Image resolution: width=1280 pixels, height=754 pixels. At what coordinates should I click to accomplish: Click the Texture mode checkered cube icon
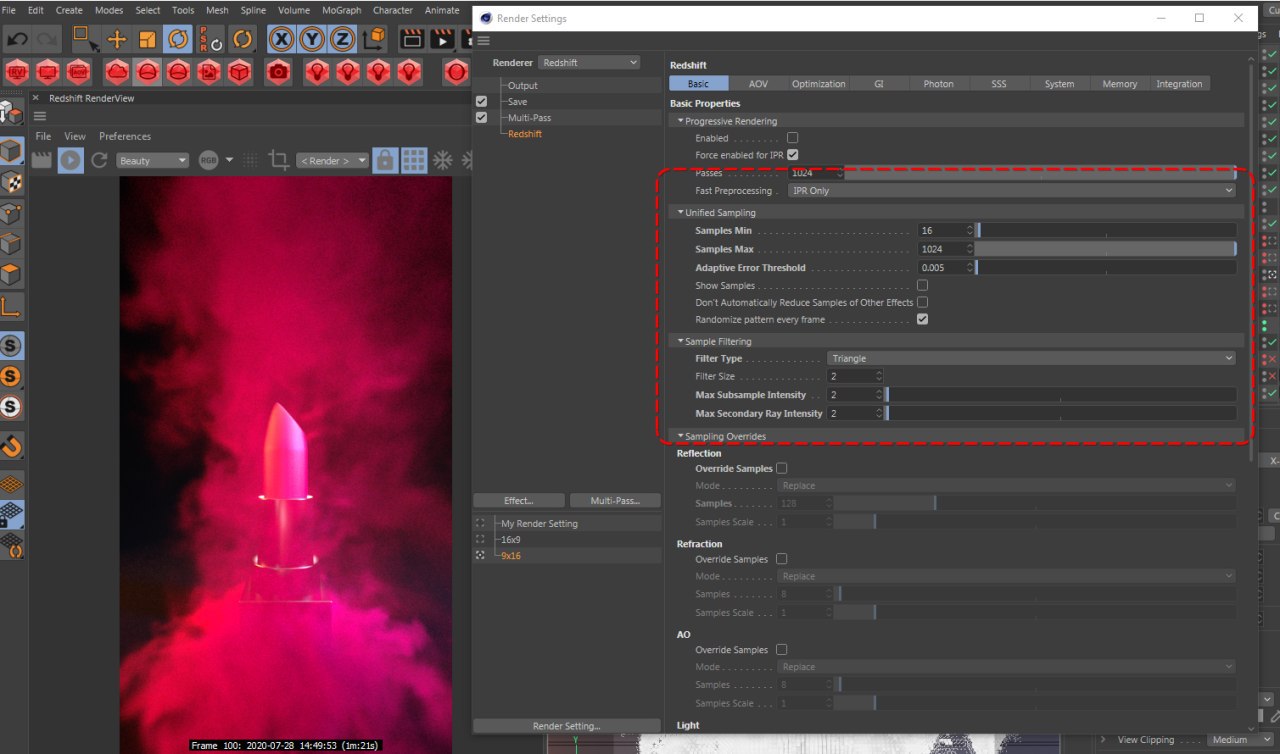[x=12, y=182]
